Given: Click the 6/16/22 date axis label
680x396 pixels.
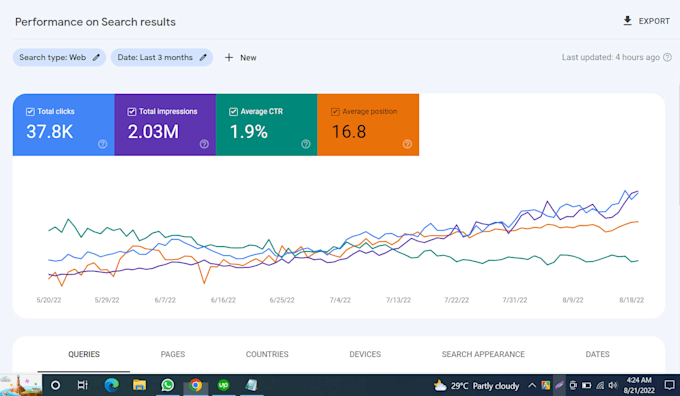Looking at the screenshot, I should pyautogui.click(x=223, y=300).
